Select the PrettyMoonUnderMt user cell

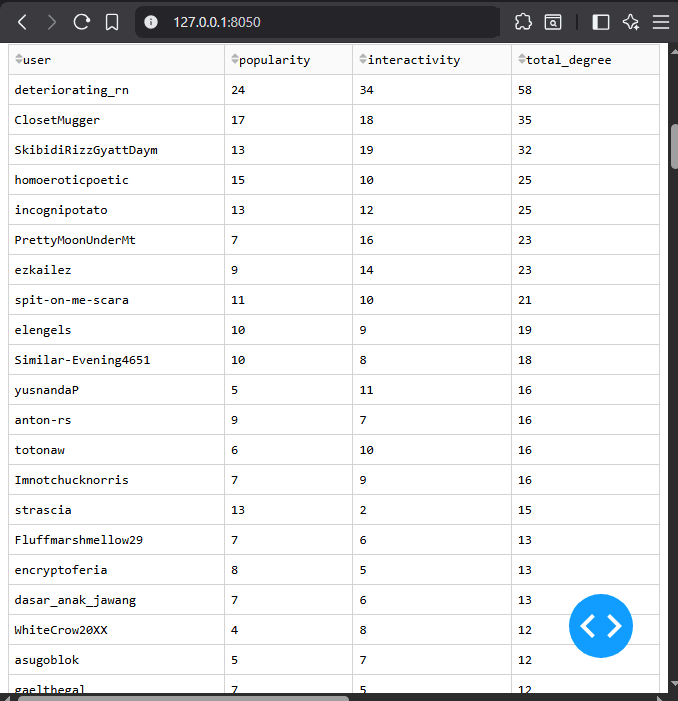[x=116, y=240]
